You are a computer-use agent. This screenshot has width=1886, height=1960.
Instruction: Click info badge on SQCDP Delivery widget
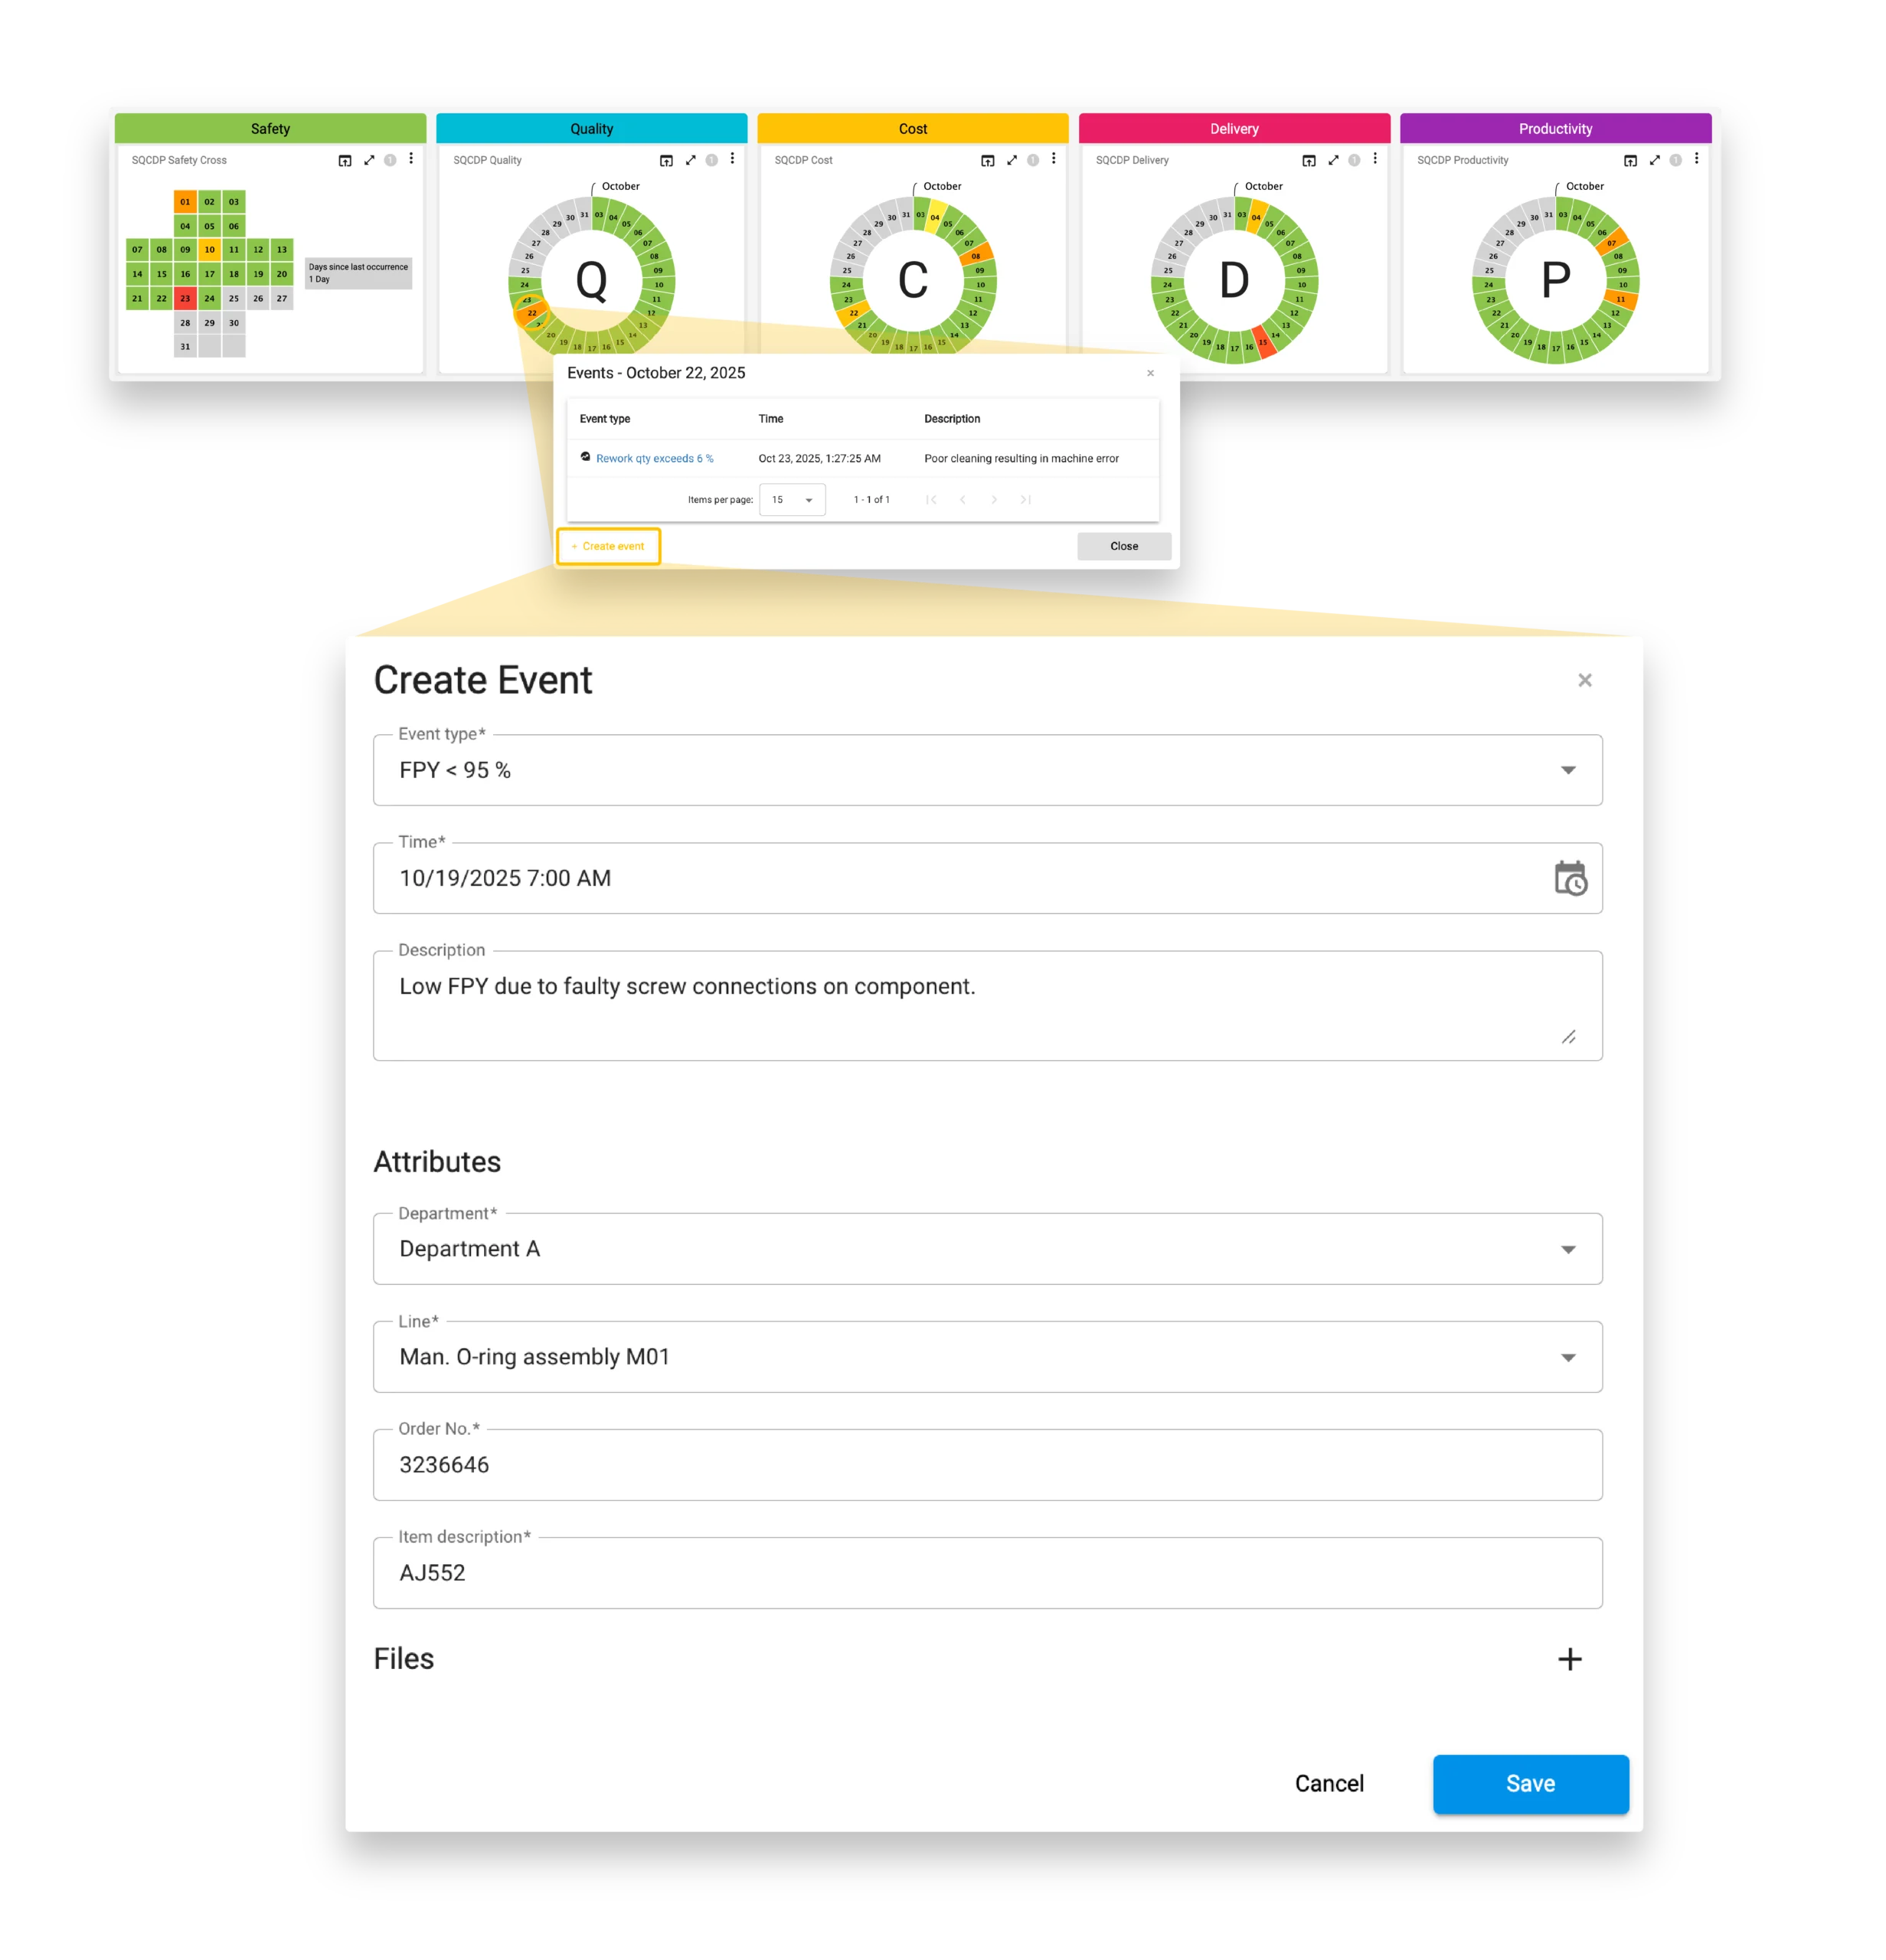point(1354,160)
